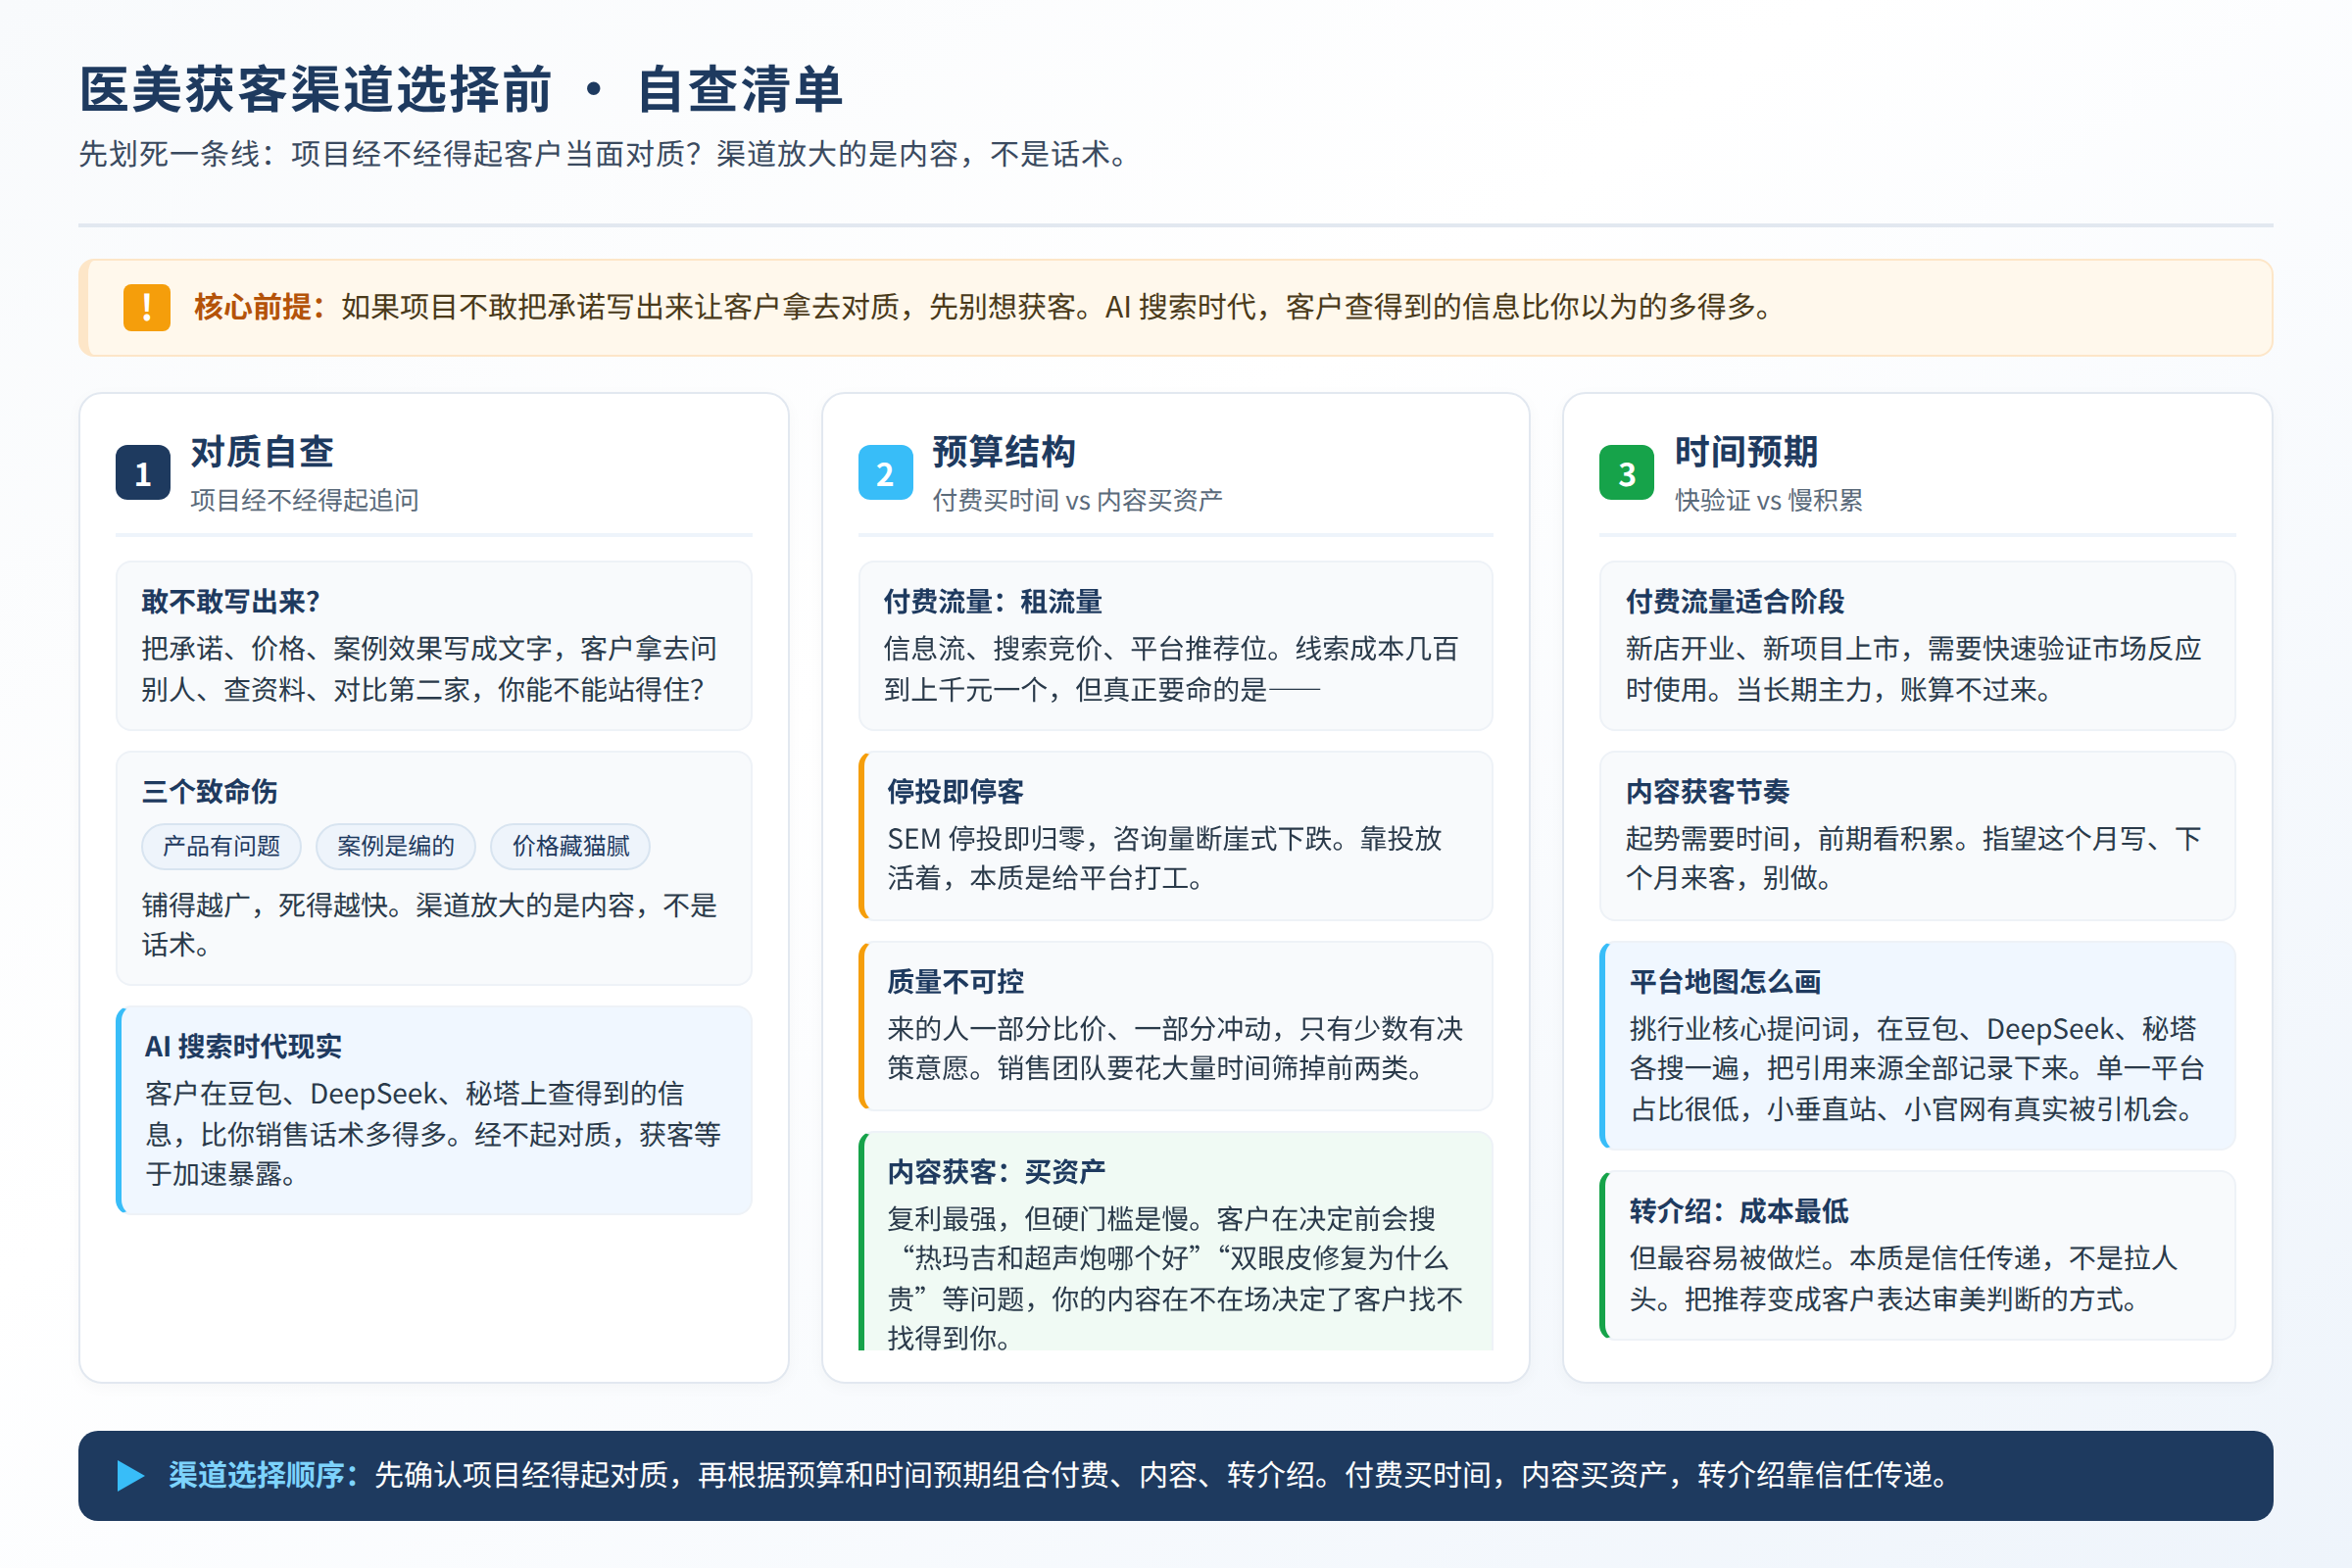The height and width of the screenshot is (1568, 2352).
Task: Open the AI 搜索时代现实 card
Action: [434, 1110]
